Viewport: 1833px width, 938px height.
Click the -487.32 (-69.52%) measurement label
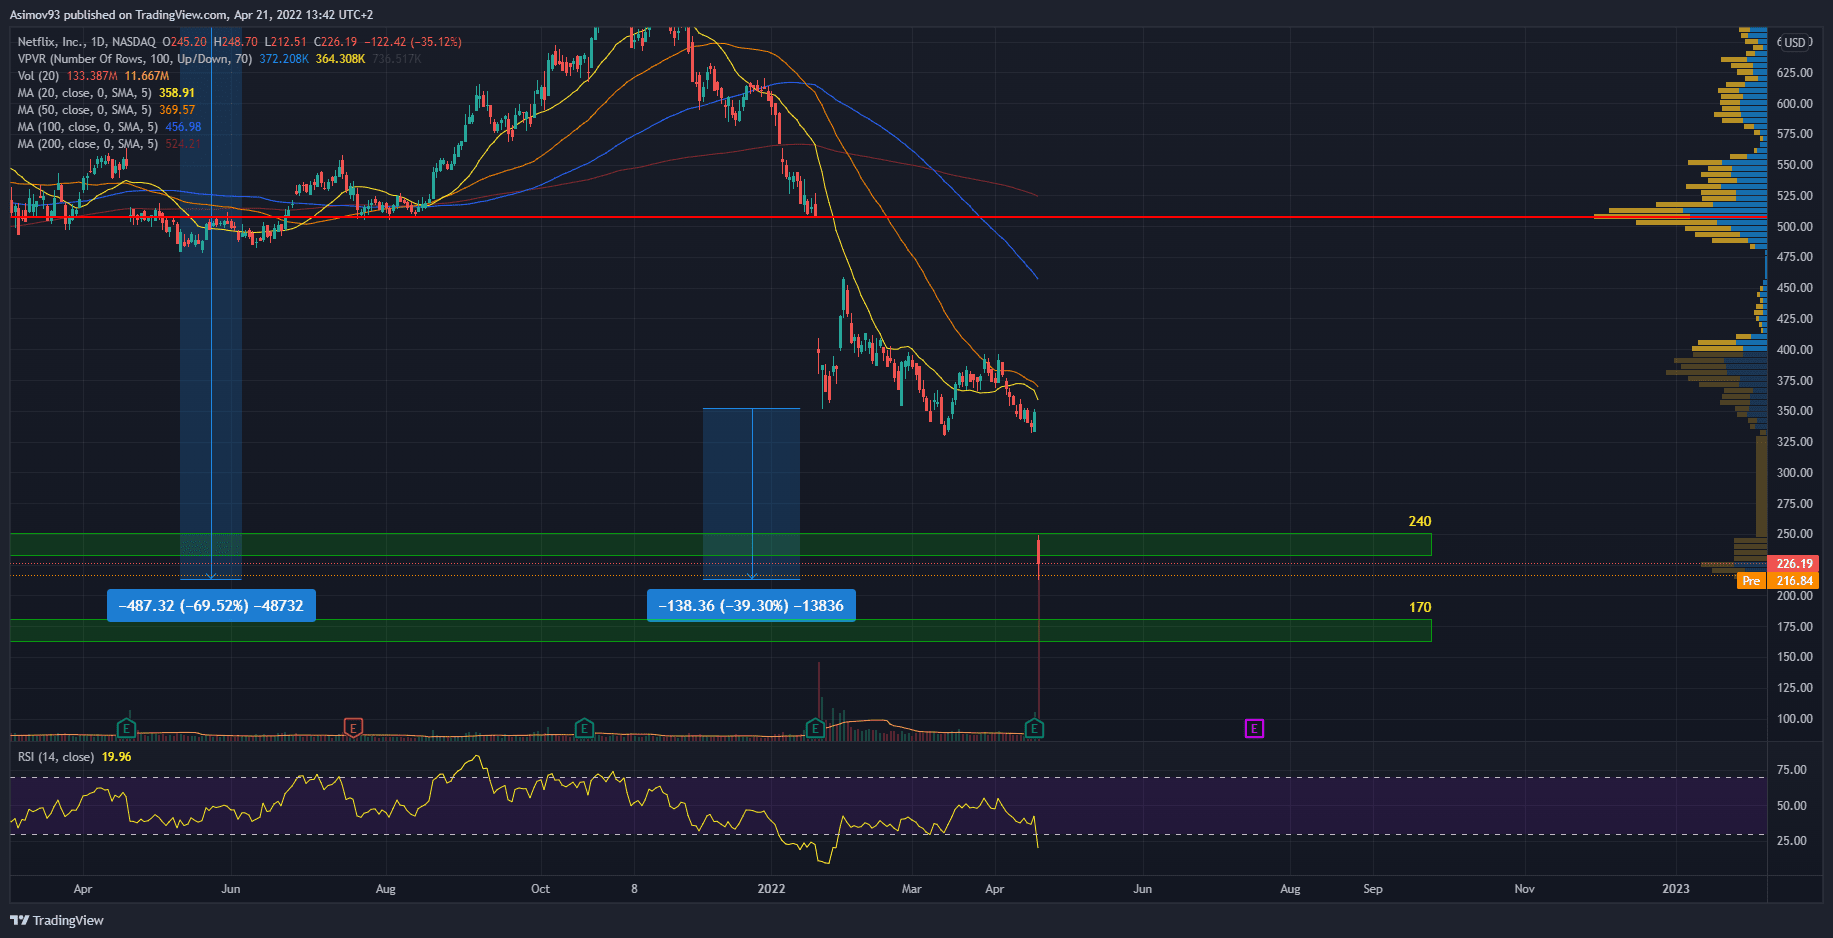click(211, 606)
